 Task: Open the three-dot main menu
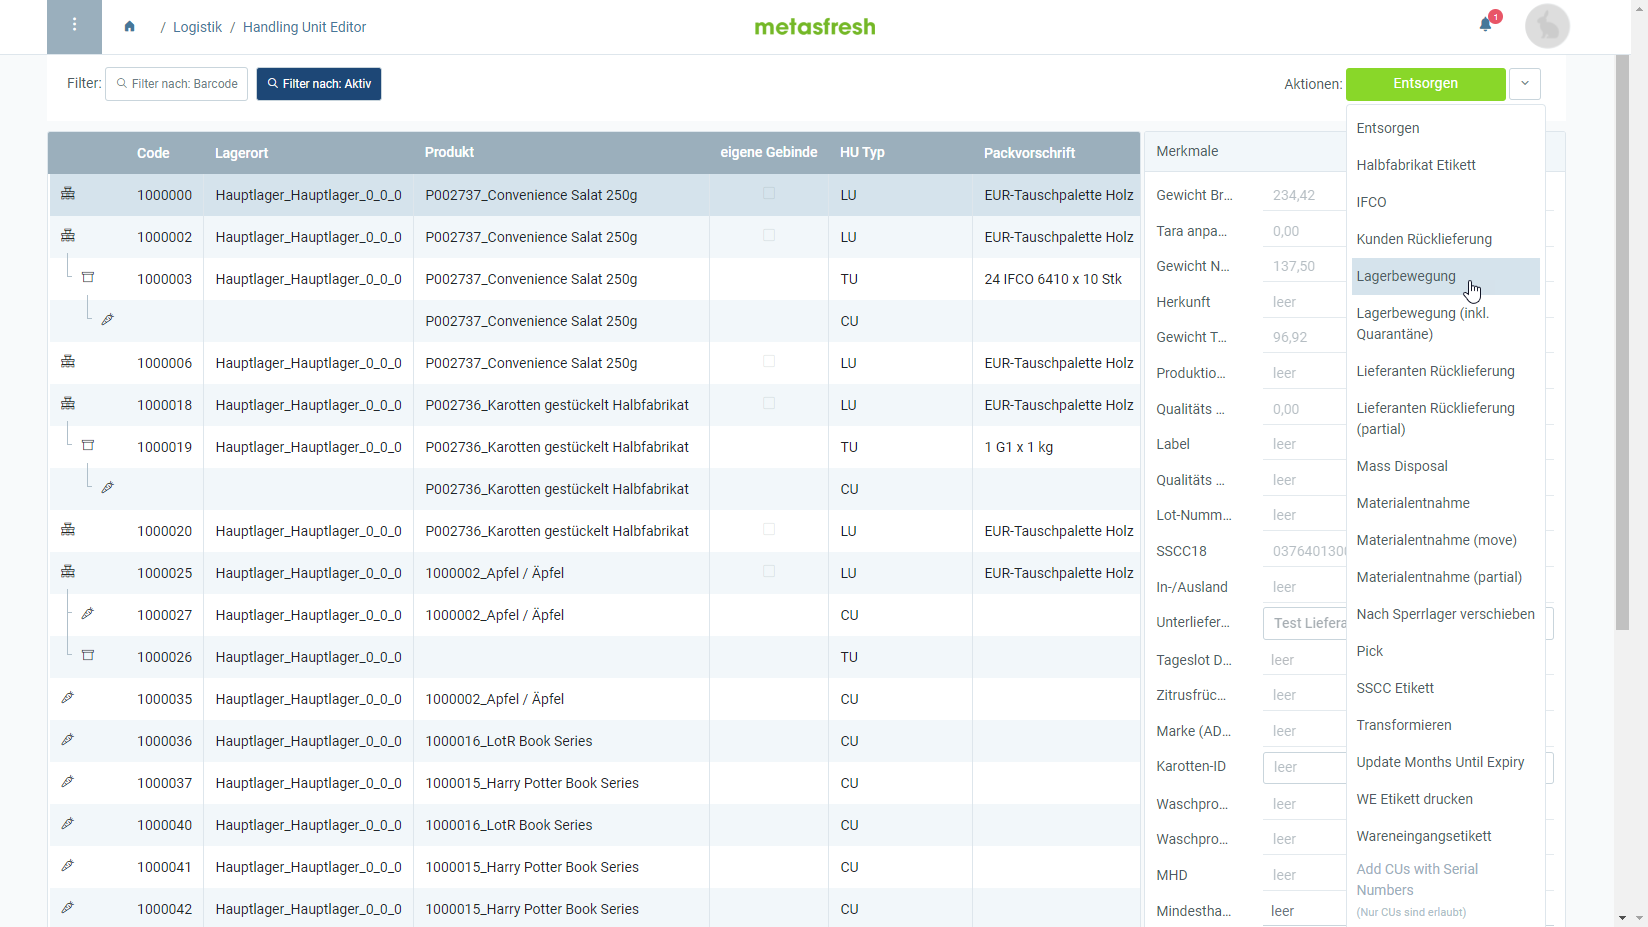(x=74, y=26)
